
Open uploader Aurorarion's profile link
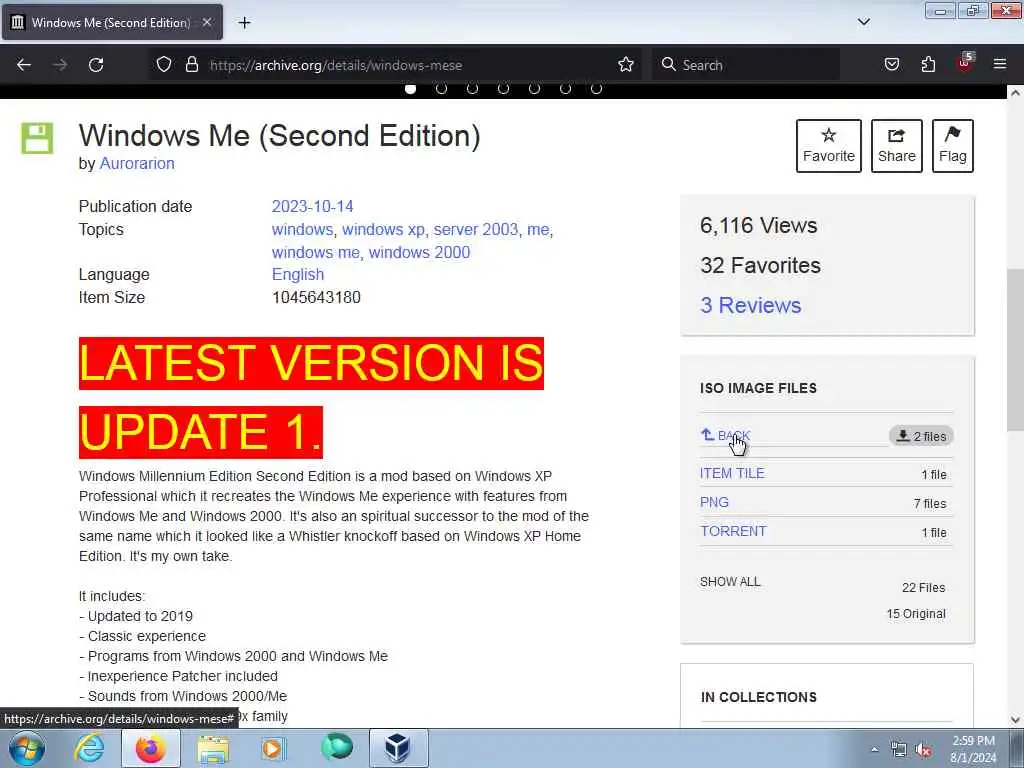[x=137, y=163]
